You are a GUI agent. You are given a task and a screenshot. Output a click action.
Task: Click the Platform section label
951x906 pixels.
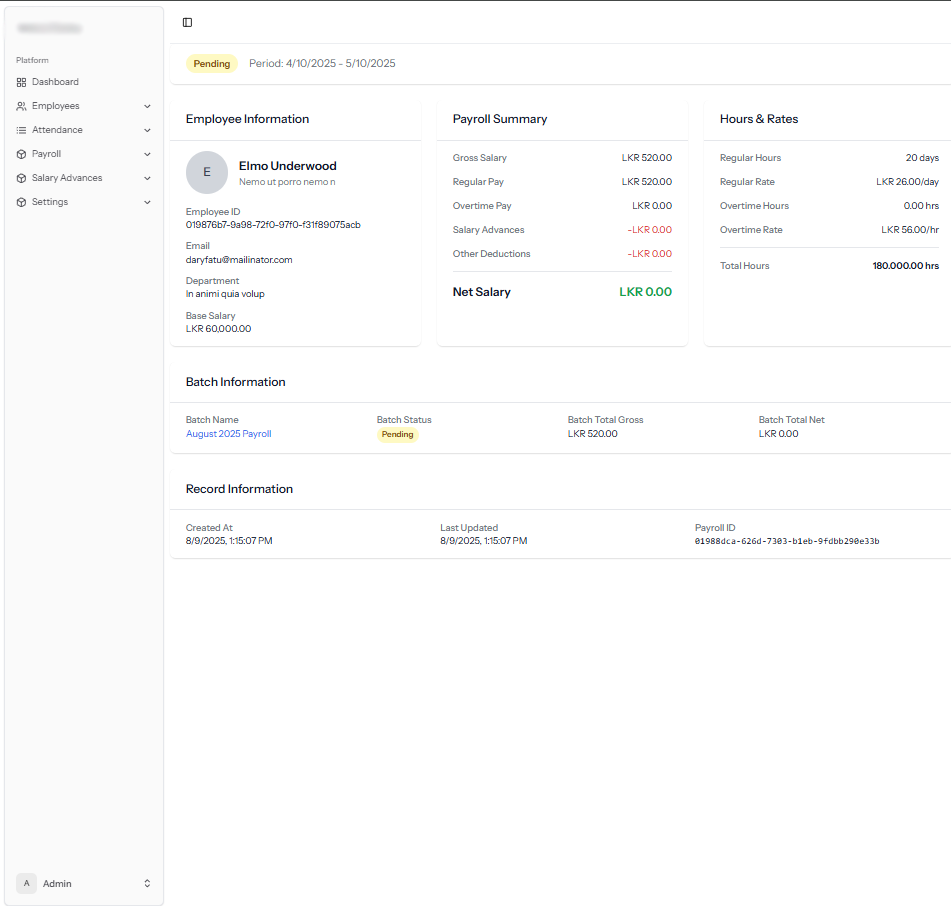coord(32,60)
